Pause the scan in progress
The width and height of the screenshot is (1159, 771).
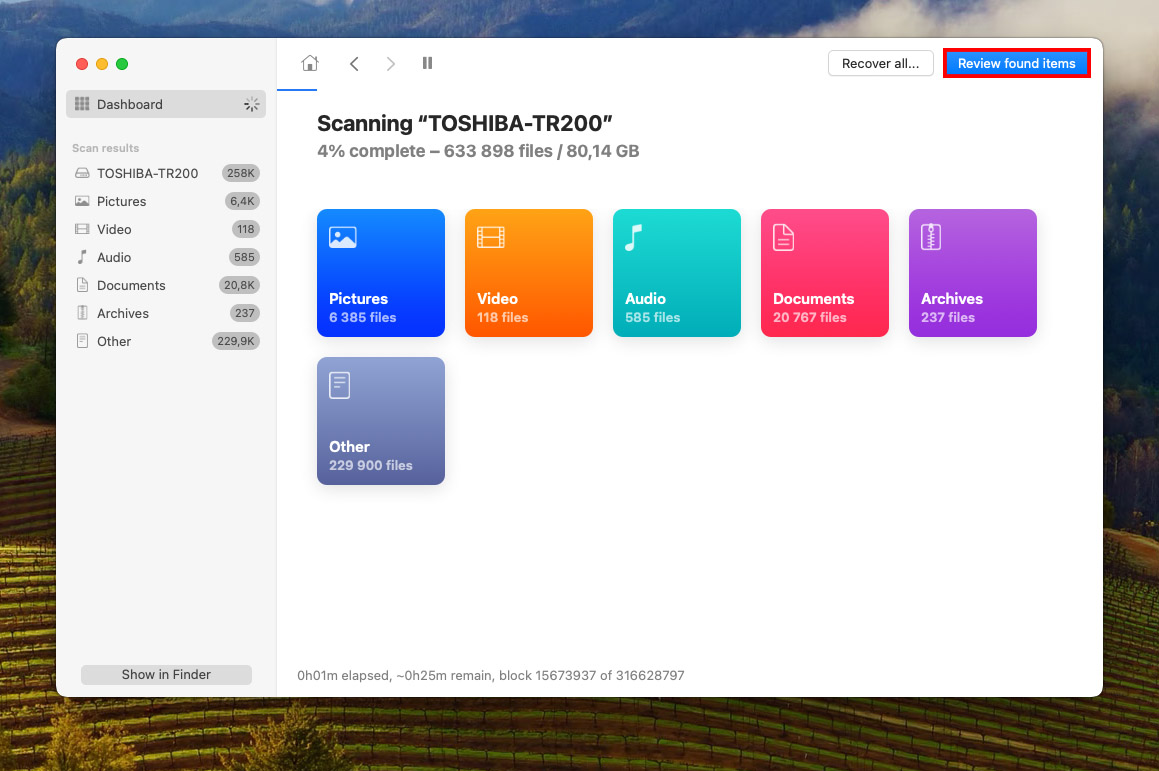pyautogui.click(x=427, y=63)
